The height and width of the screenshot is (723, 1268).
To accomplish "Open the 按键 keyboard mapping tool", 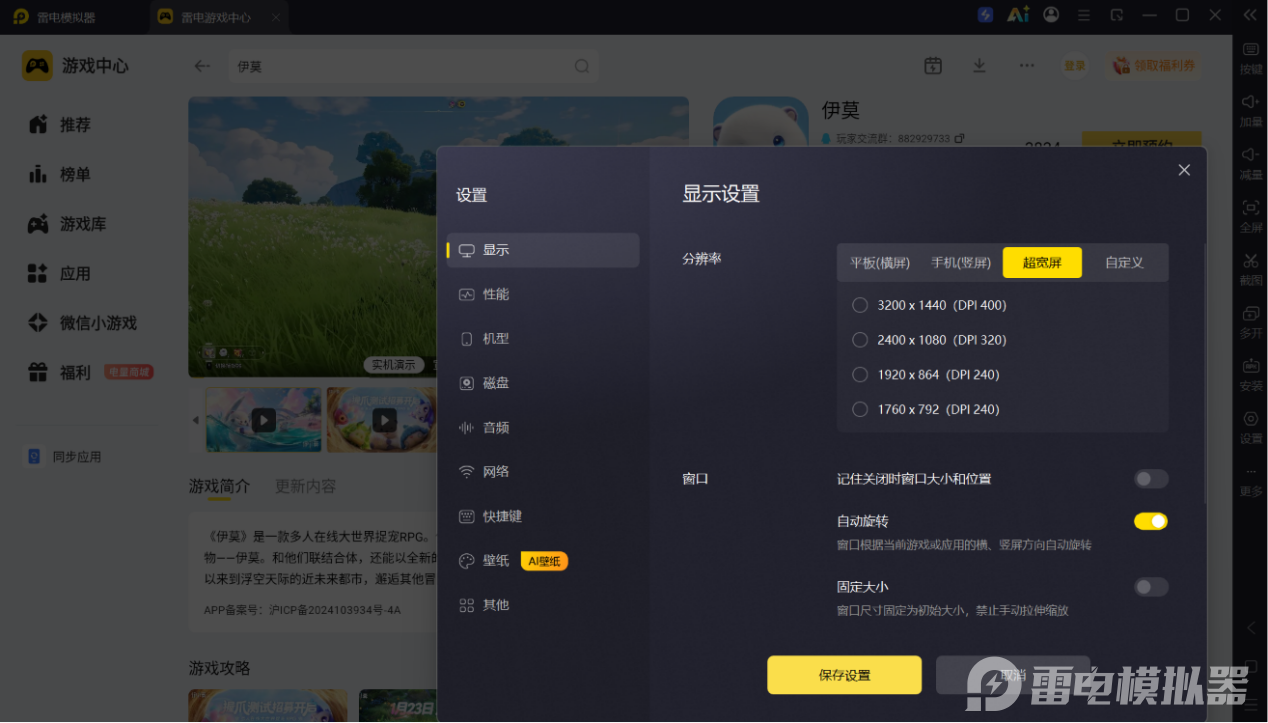I will (x=1250, y=58).
